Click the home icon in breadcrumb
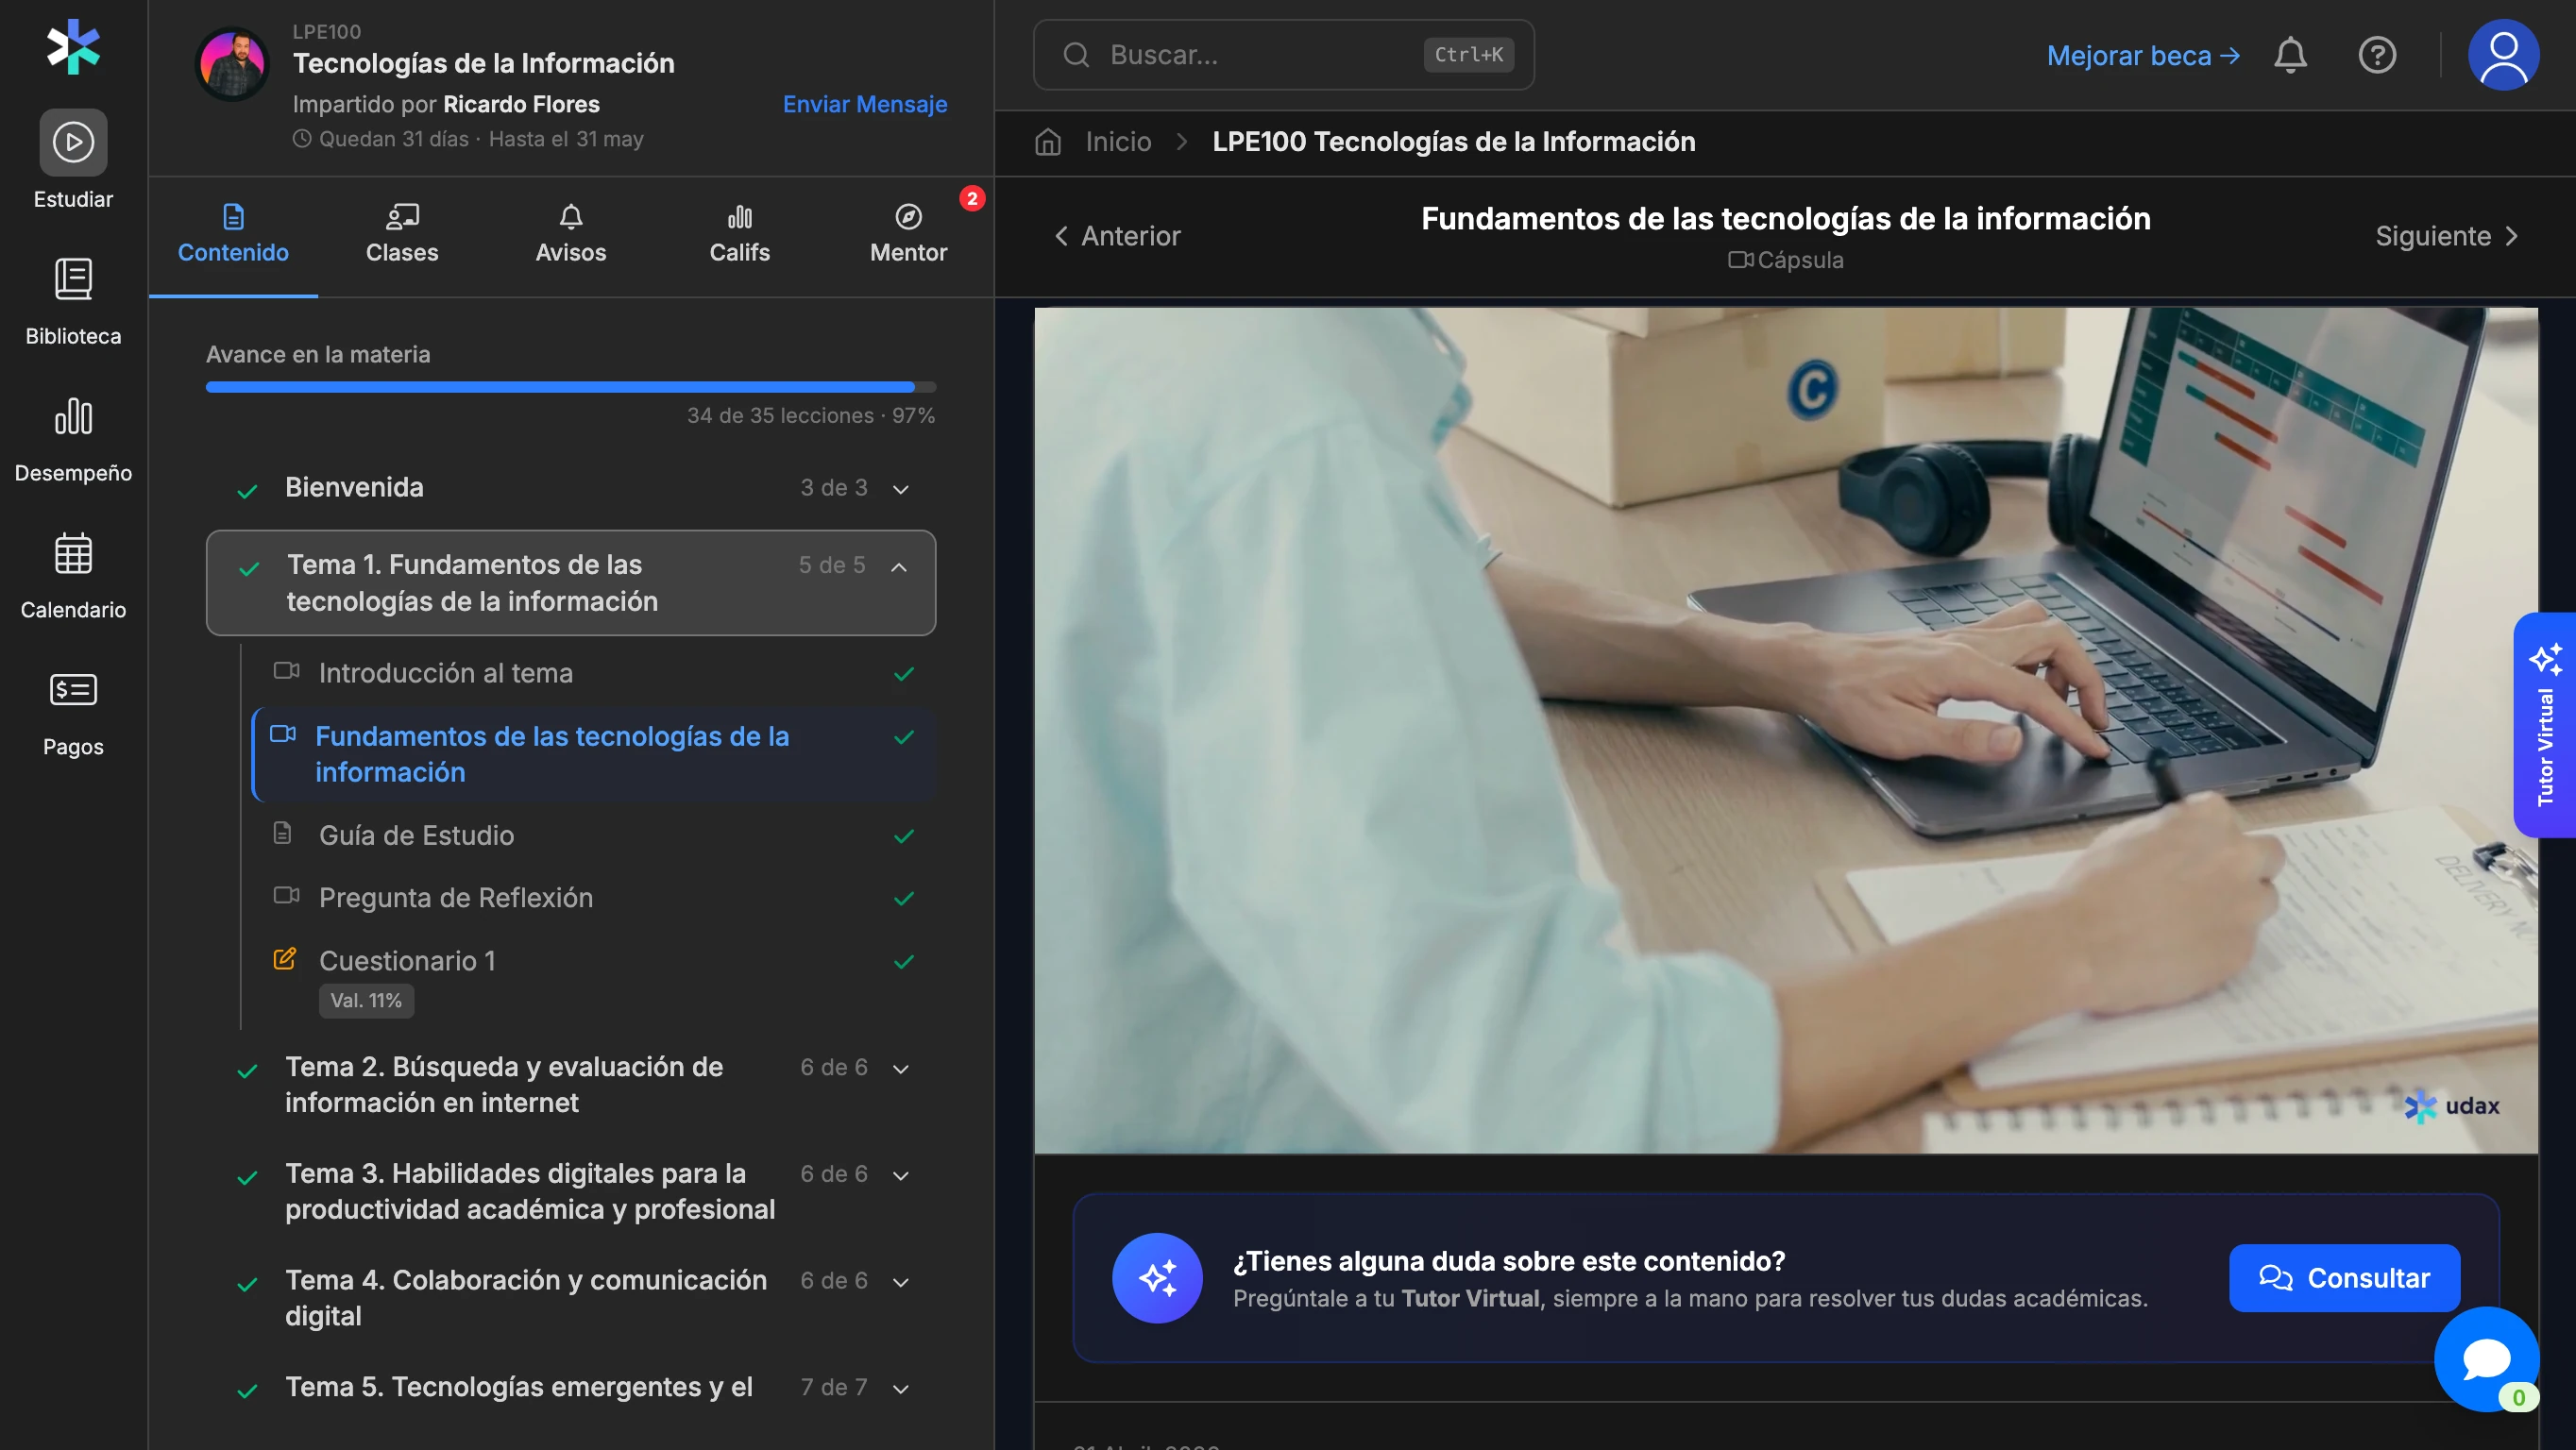Screen dimensions: 2576x1450 pos(1047,142)
